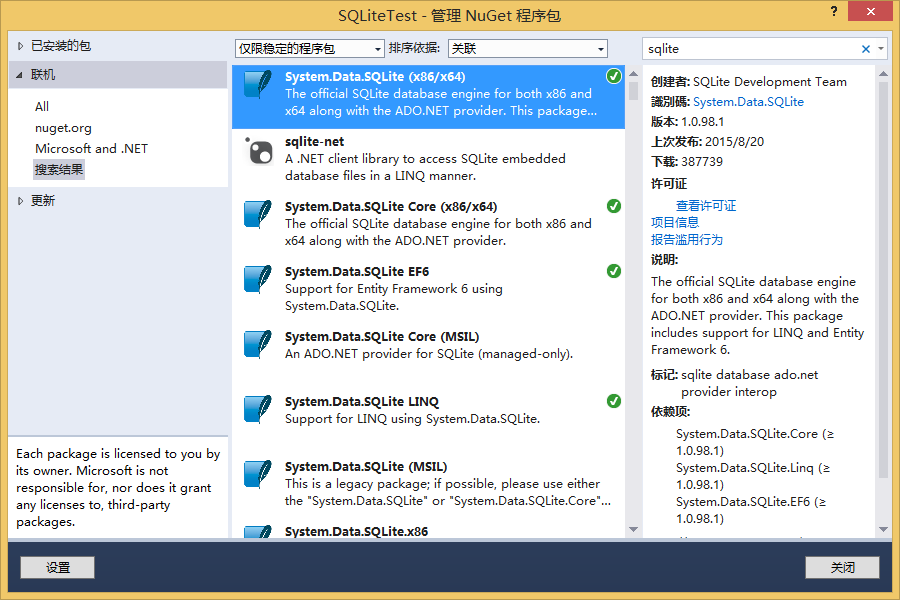900x600 pixels.
Task: Click installed checkmark on System.Data.SQLite EF6
Action: tap(614, 271)
